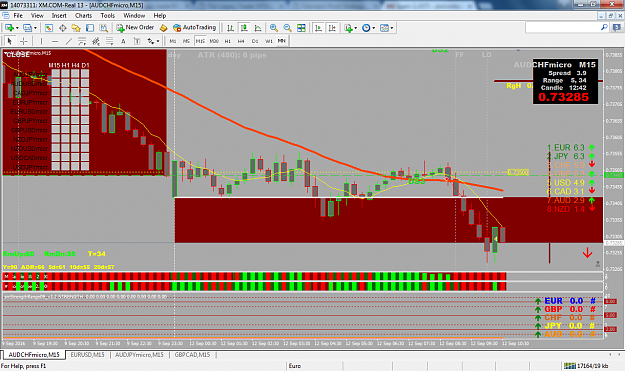The width and height of the screenshot is (625, 371).
Task: Expand the Periods dropdown arrow
Action: point(373,28)
